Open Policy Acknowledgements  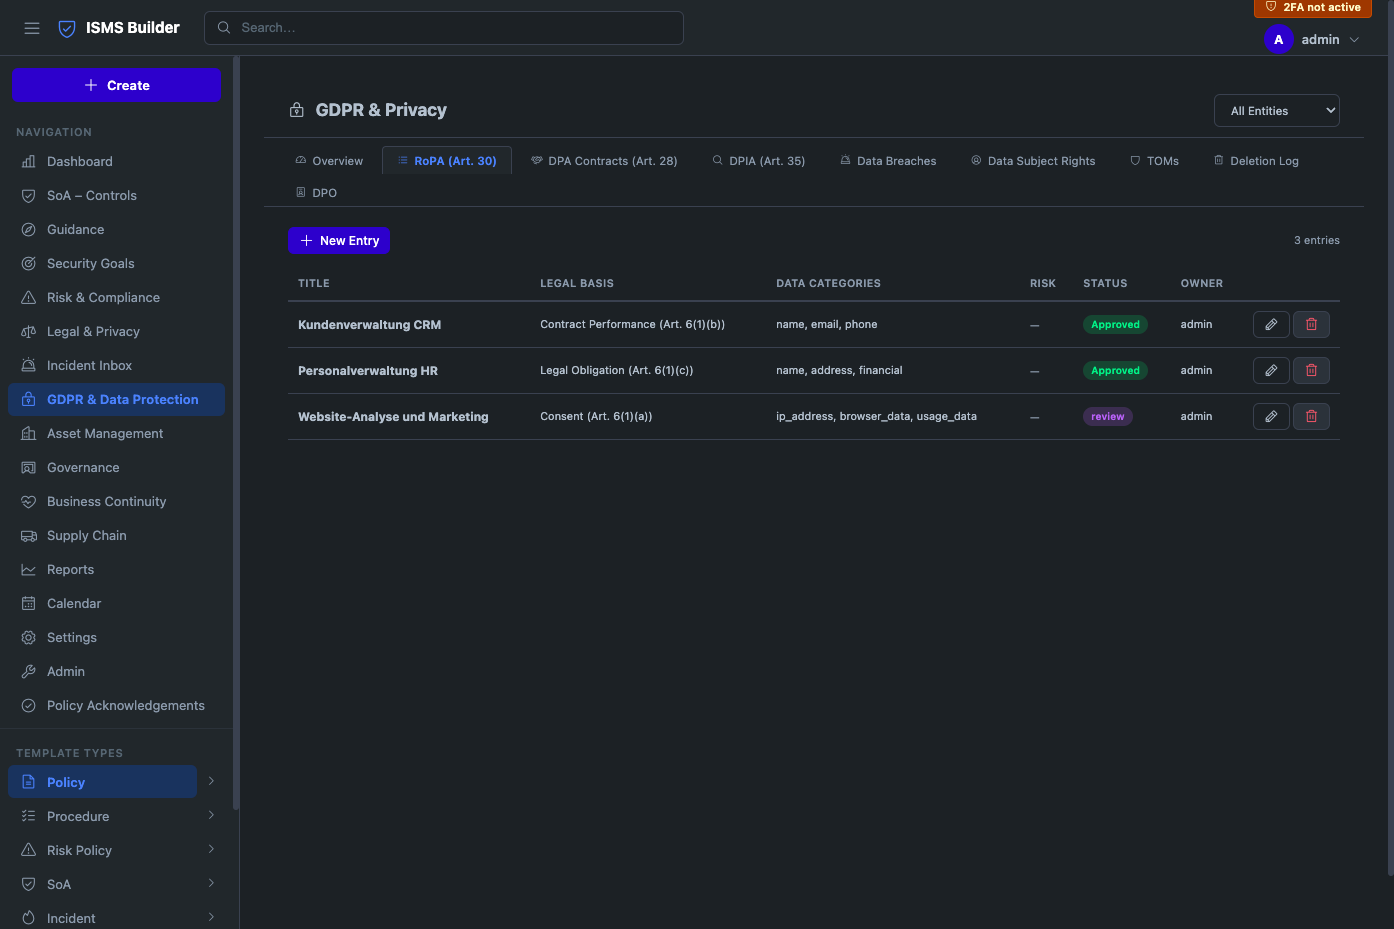tap(116, 705)
